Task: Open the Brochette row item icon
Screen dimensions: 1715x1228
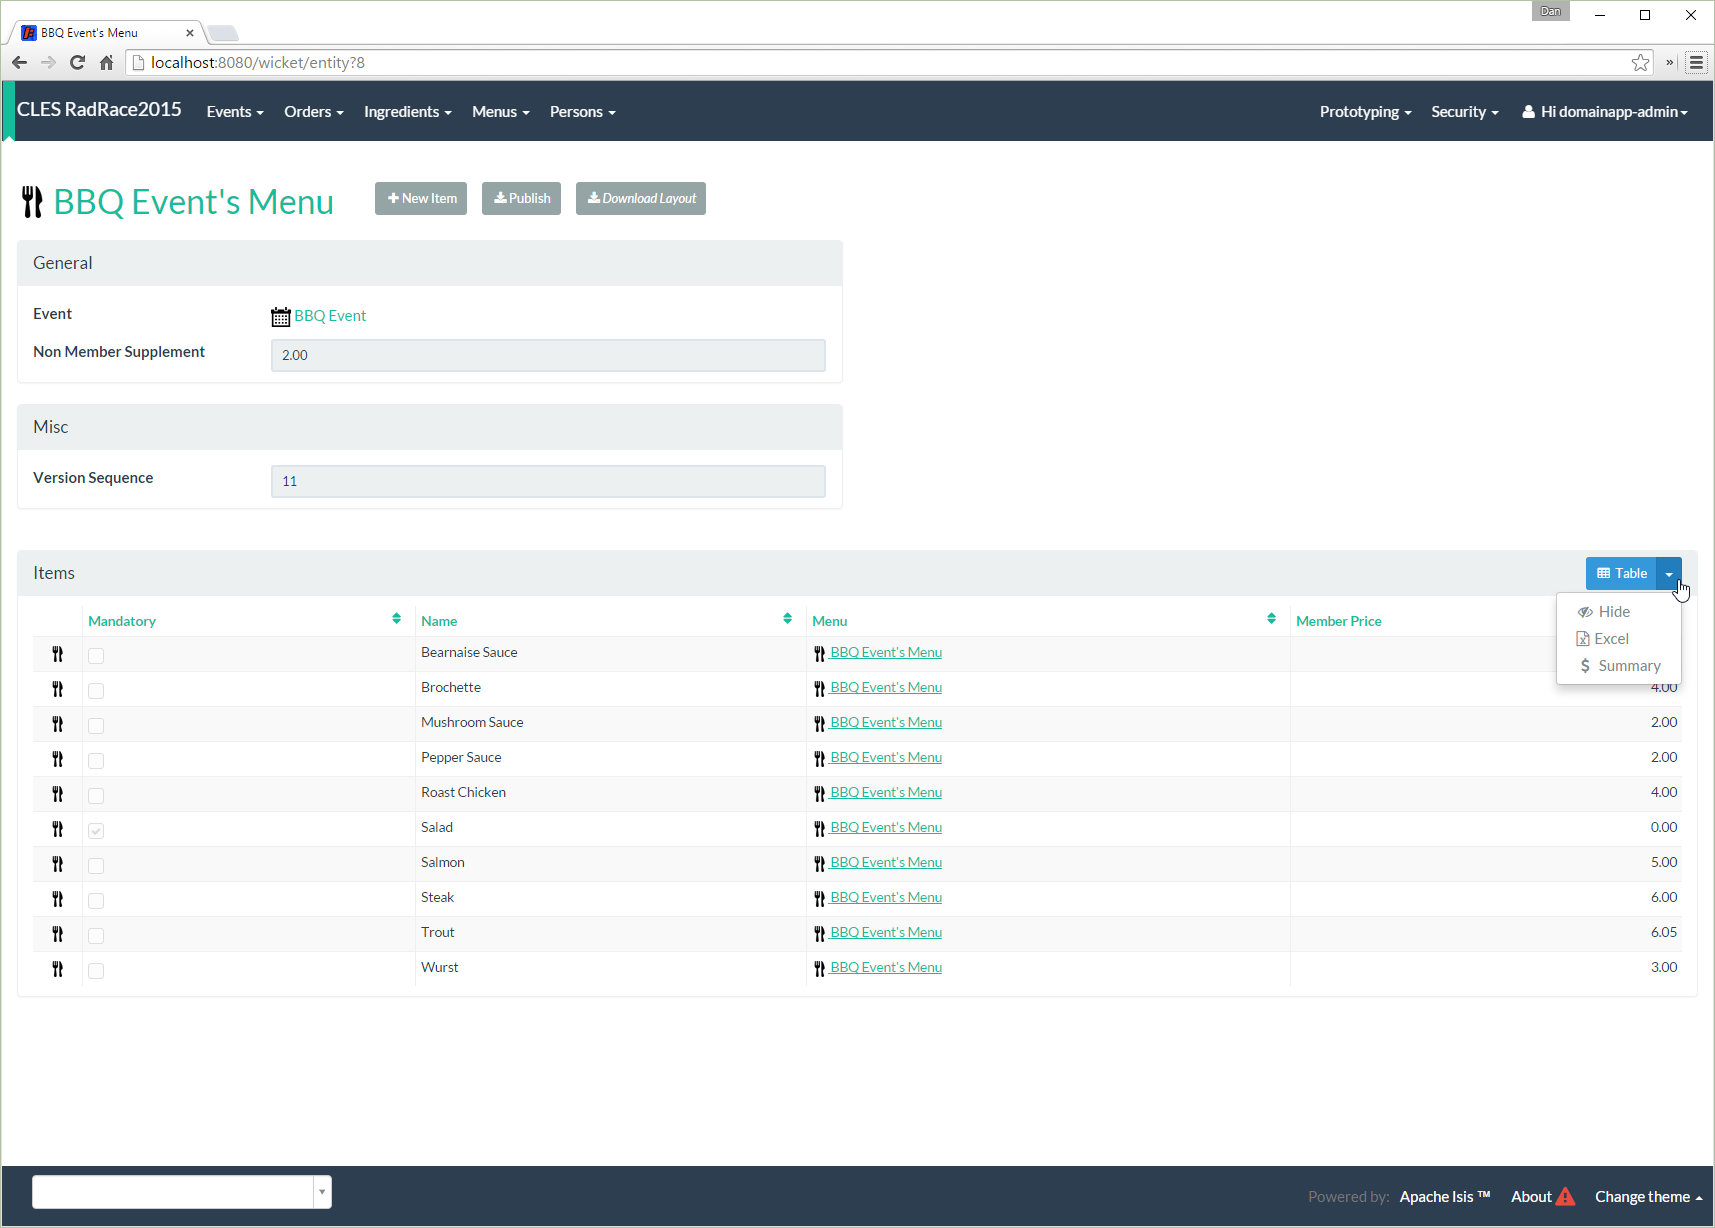Action: point(58,689)
